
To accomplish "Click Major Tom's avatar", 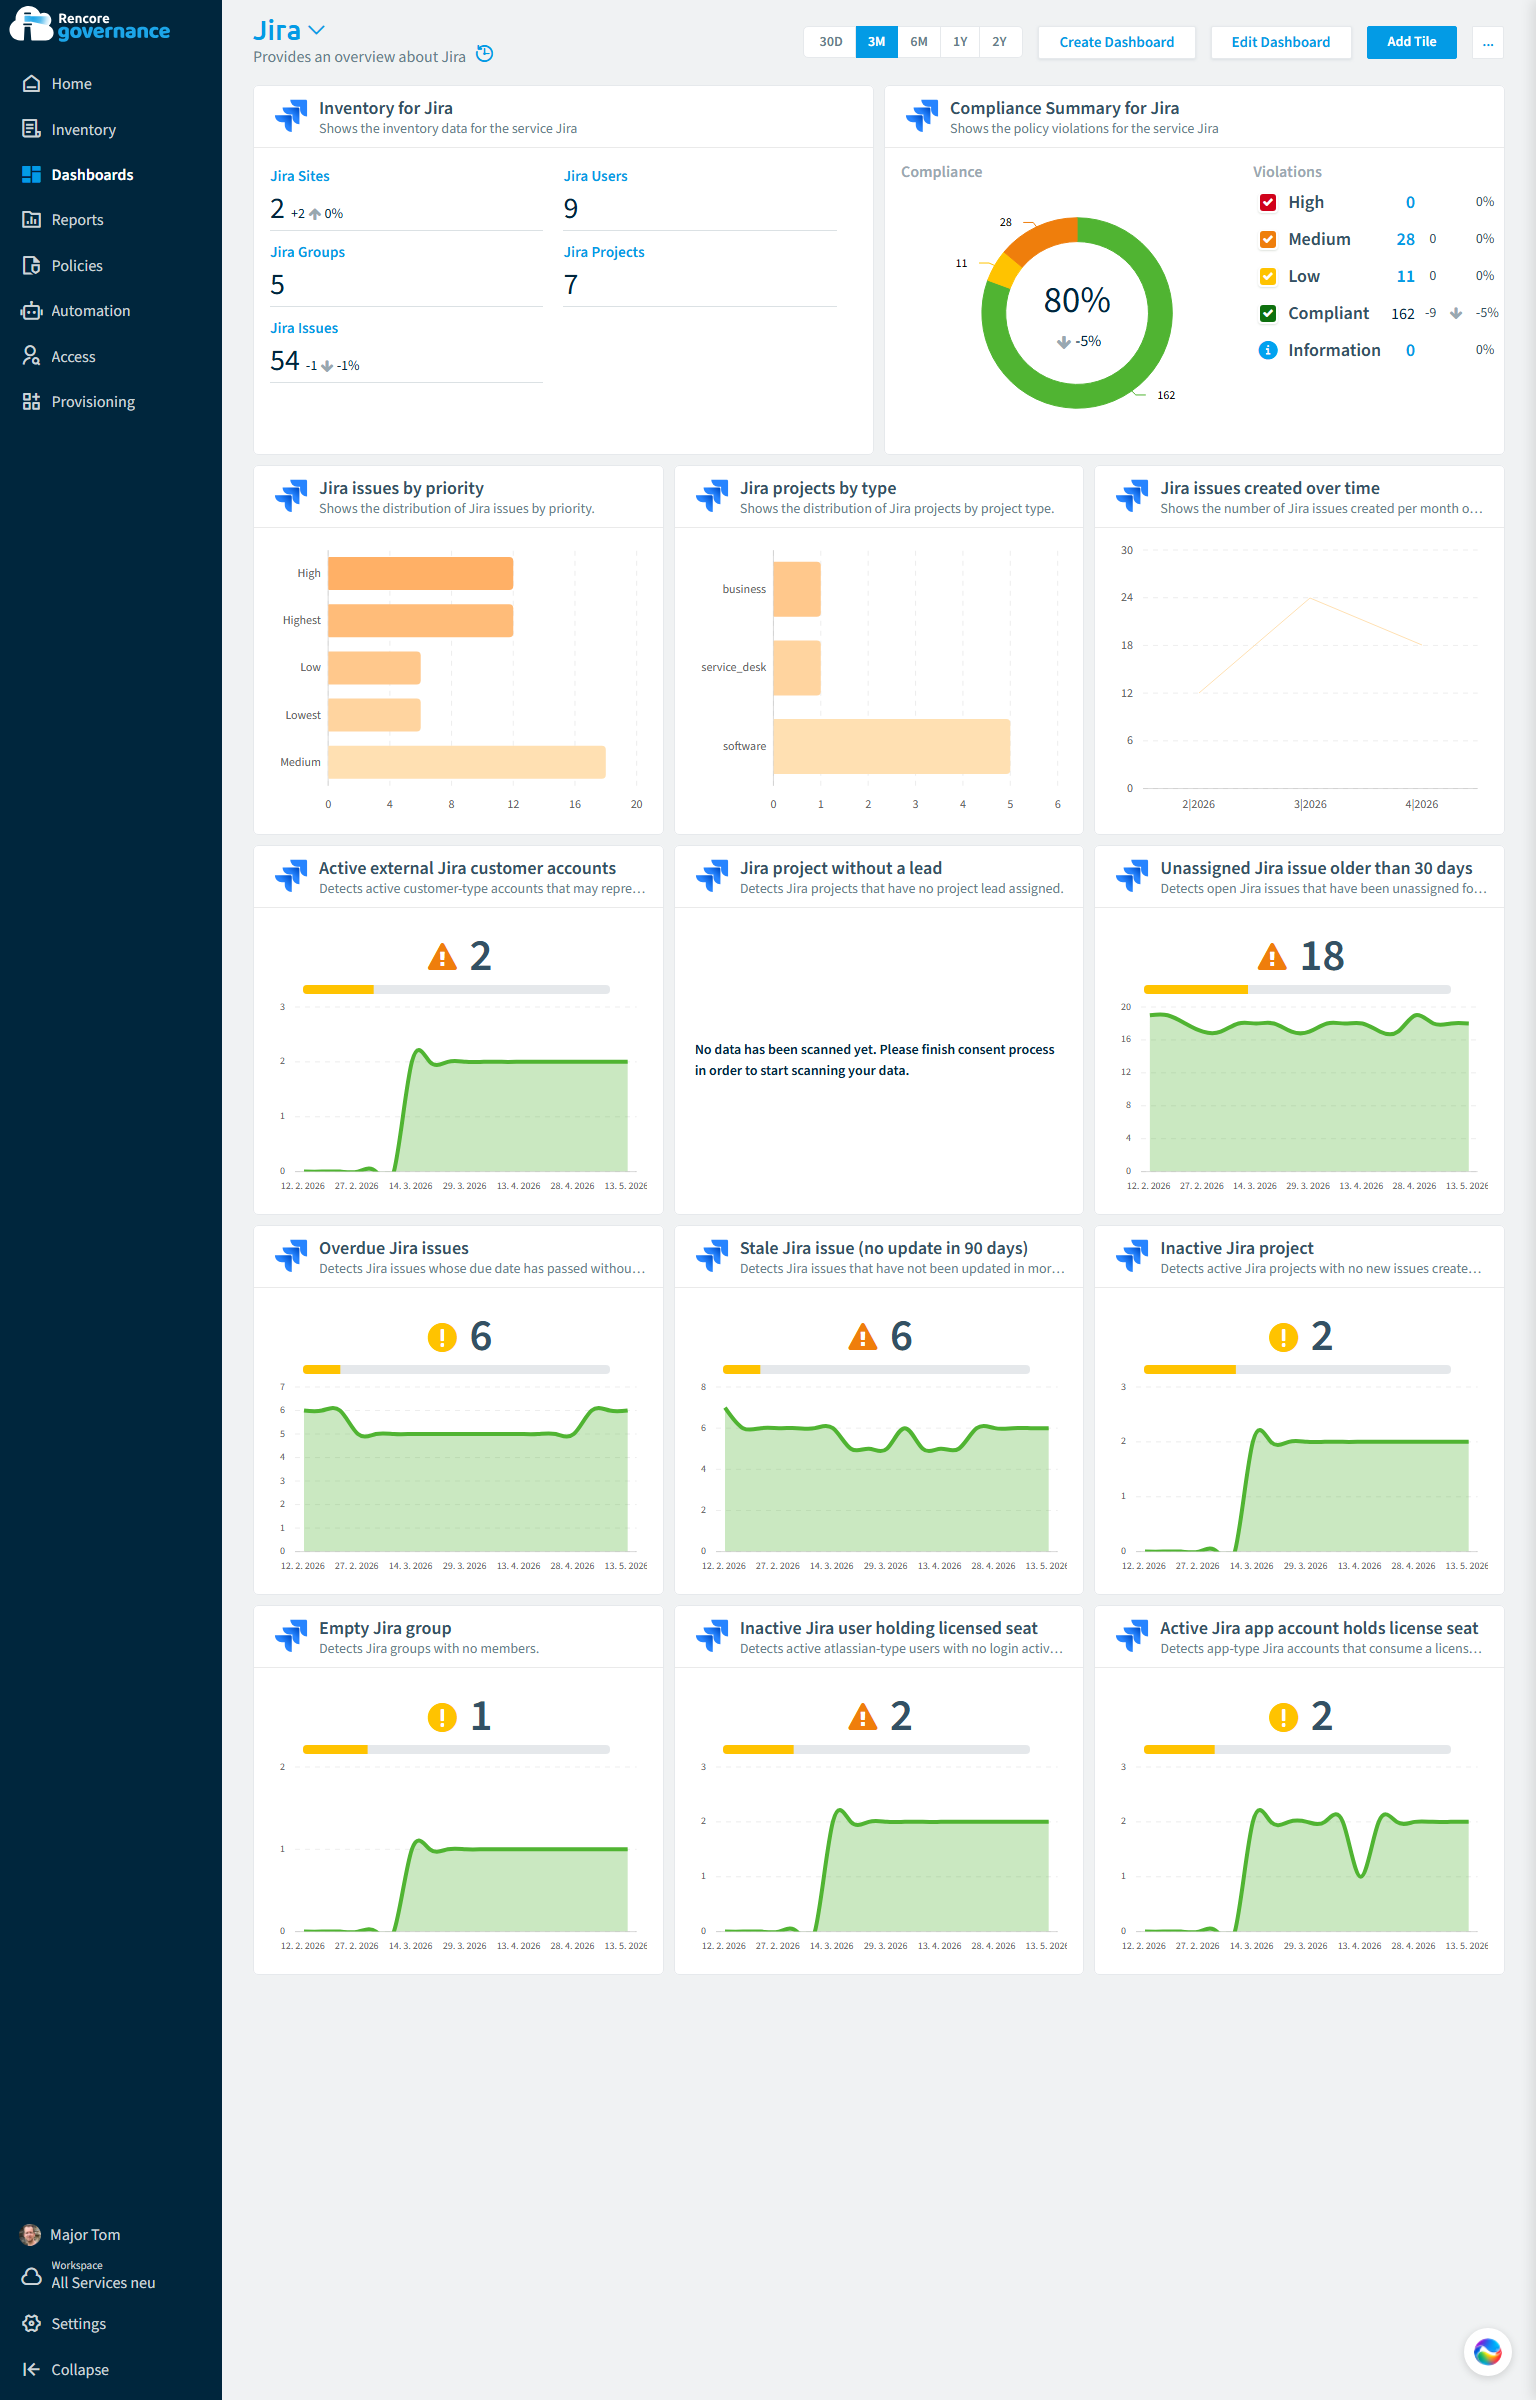I will [31, 2235].
